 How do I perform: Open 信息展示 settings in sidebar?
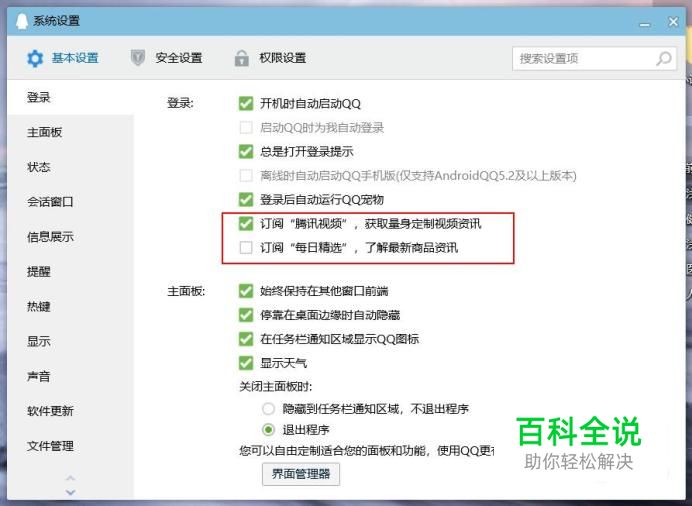tap(70, 237)
